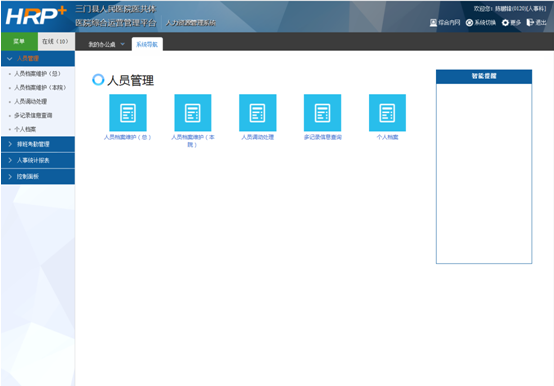Switch to the 我的办公桌 tab
The height and width of the screenshot is (386, 554).
(102, 44)
